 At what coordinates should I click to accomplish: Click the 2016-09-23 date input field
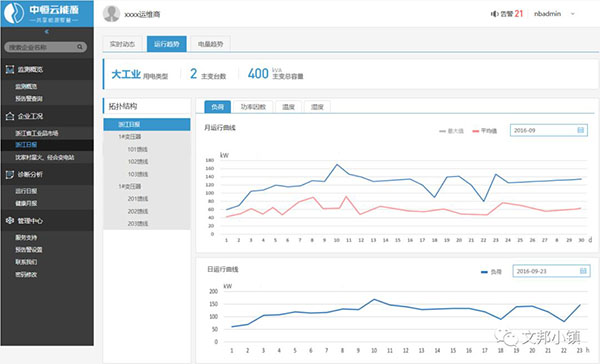(551, 271)
